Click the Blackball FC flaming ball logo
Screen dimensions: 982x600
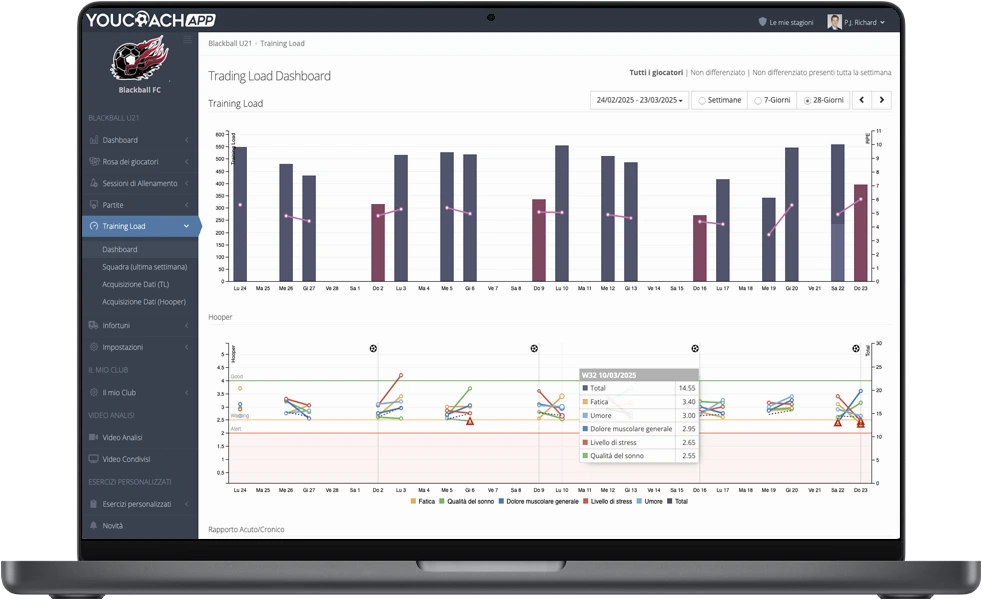point(140,60)
